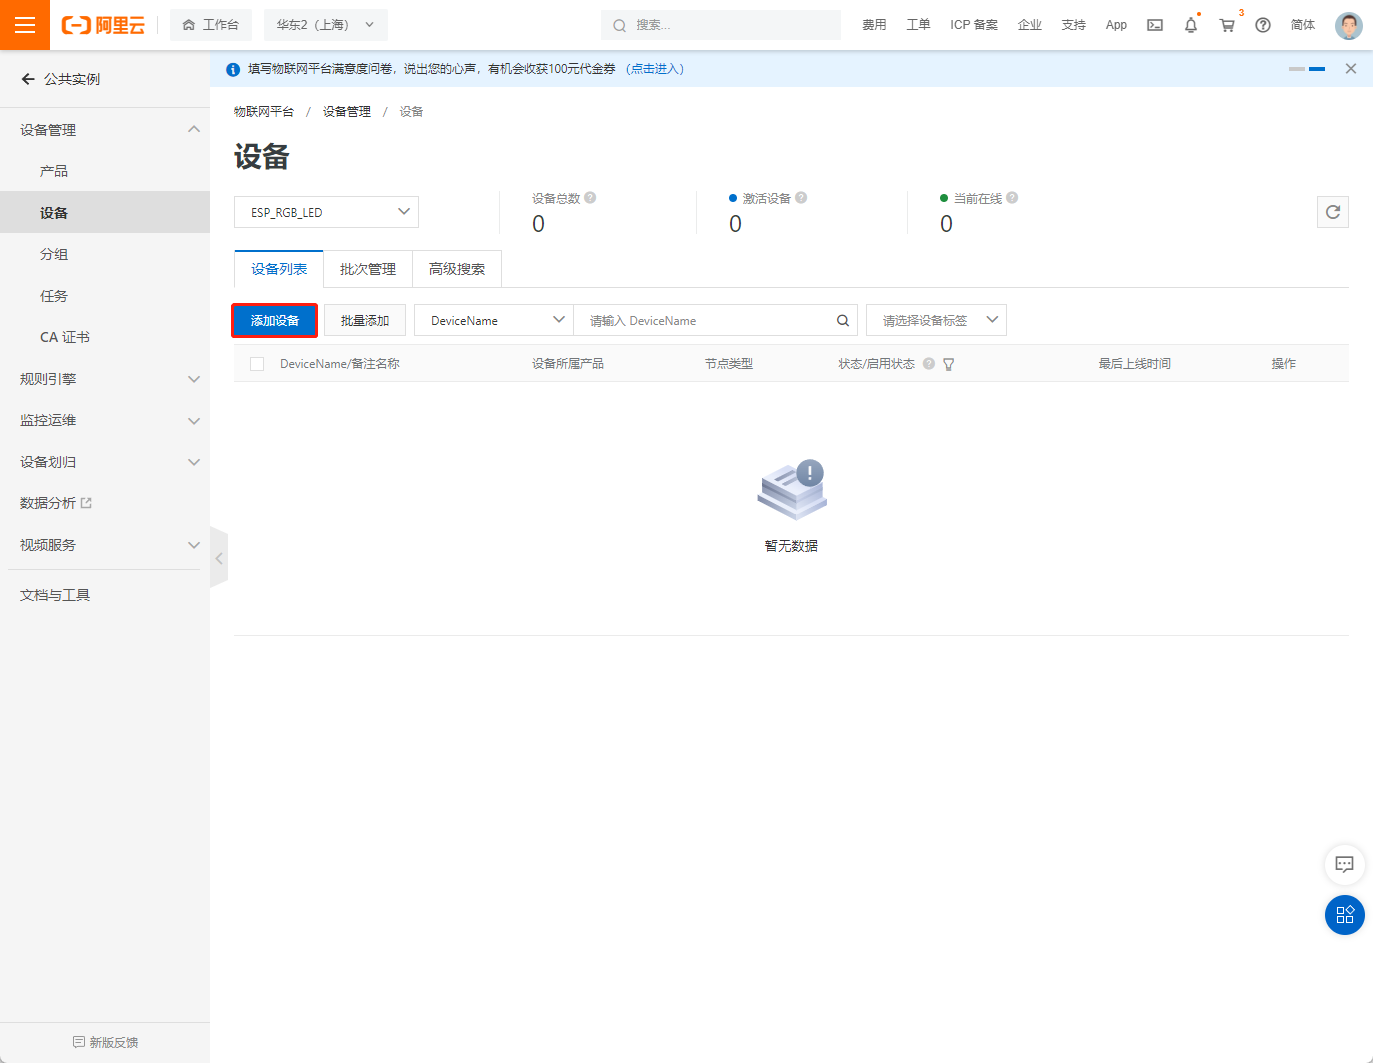Click the 添加设备 button
The width and height of the screenshot is (1373, 1063).
point(274,320)
